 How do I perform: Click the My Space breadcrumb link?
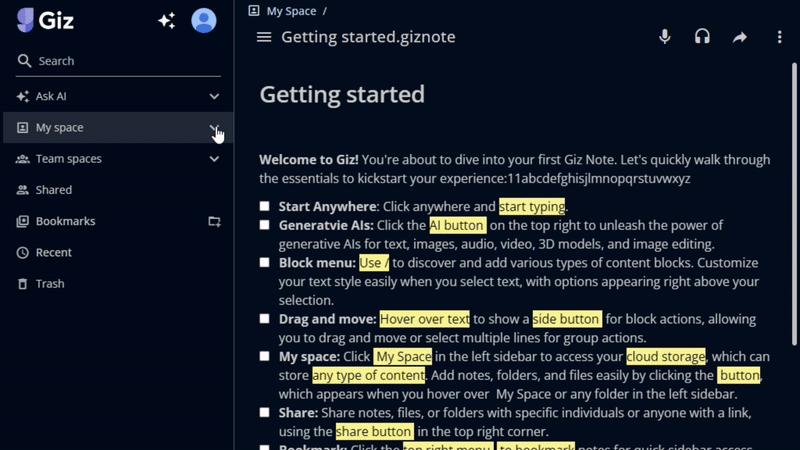click(x=291, y=11)
